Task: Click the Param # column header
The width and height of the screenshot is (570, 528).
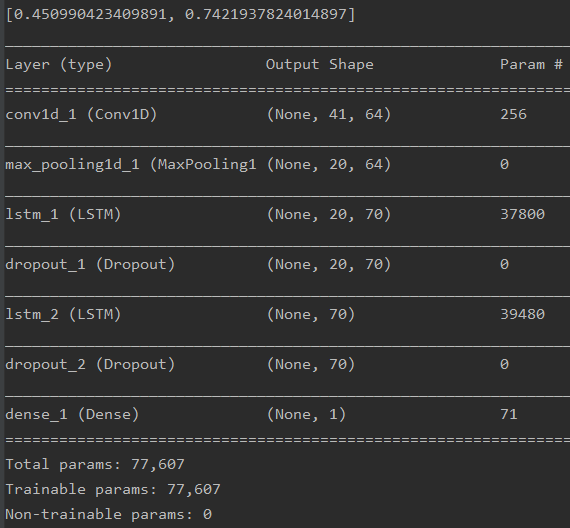Action: tap(531, 65)
